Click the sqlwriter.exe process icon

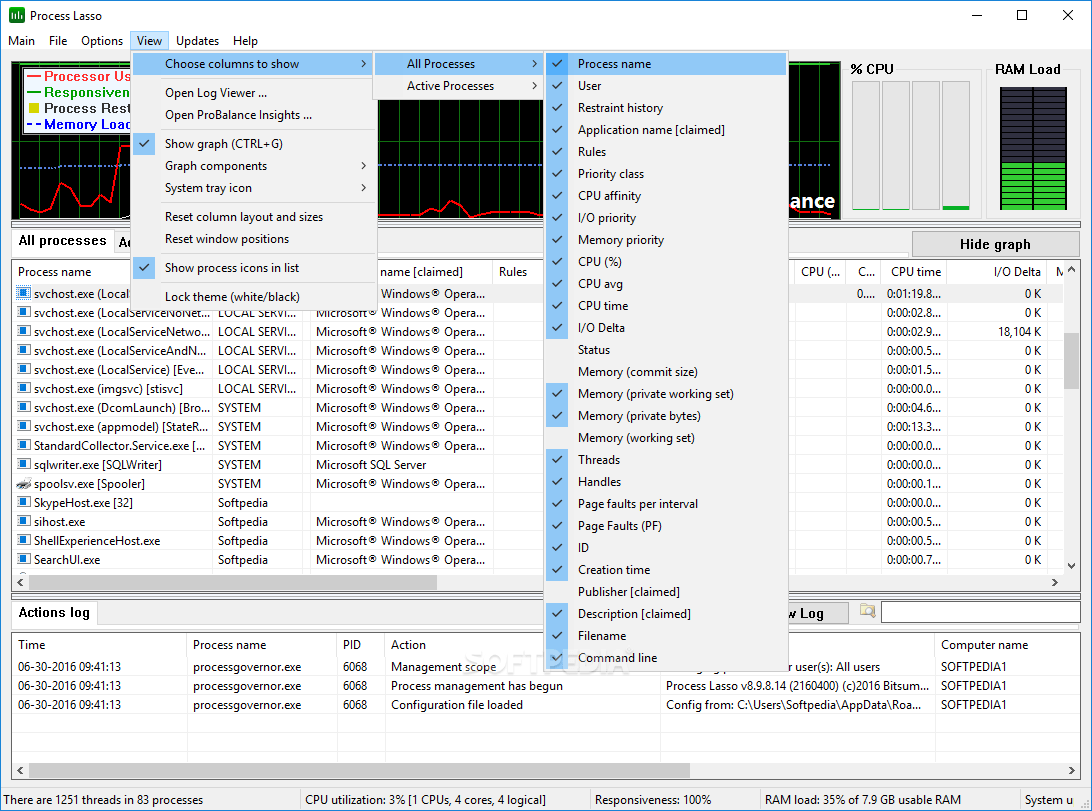coord(24,464)
